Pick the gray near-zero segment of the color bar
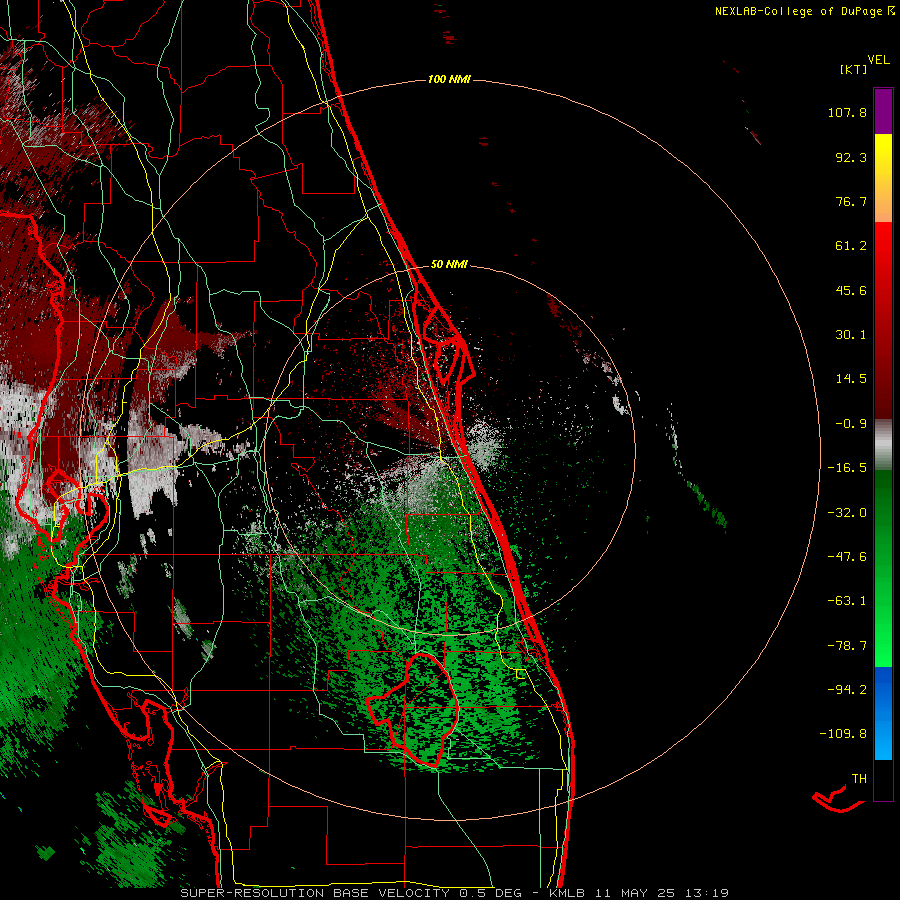 (883, 445)
